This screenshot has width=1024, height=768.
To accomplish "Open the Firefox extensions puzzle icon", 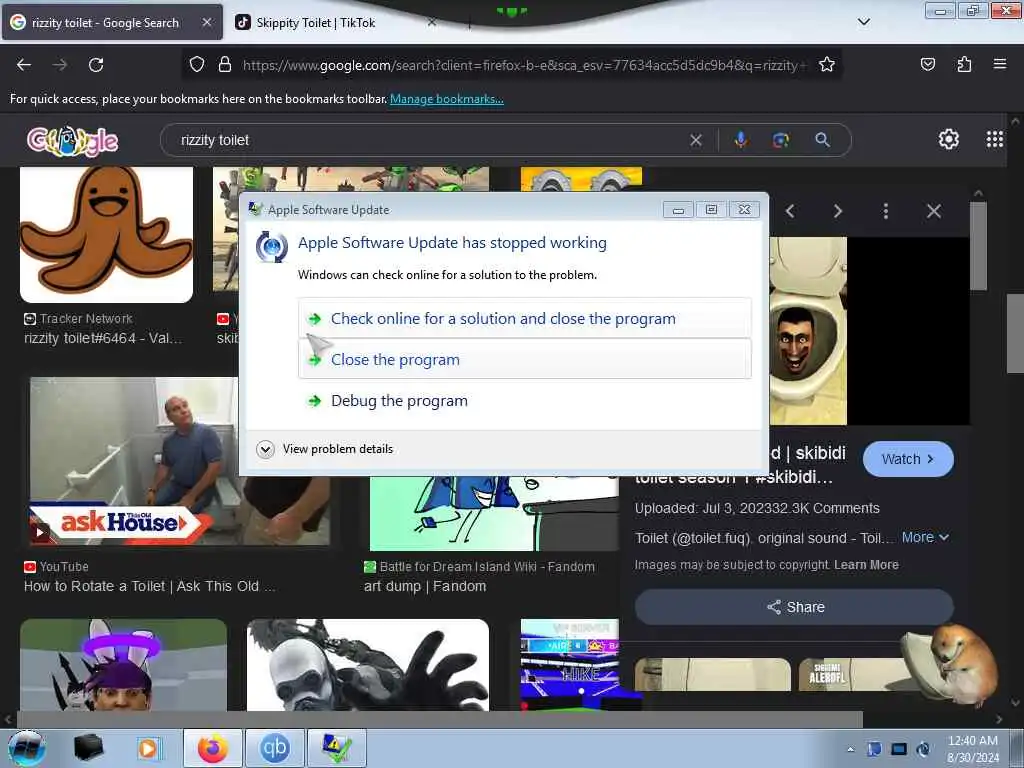I will coord(964,65).
